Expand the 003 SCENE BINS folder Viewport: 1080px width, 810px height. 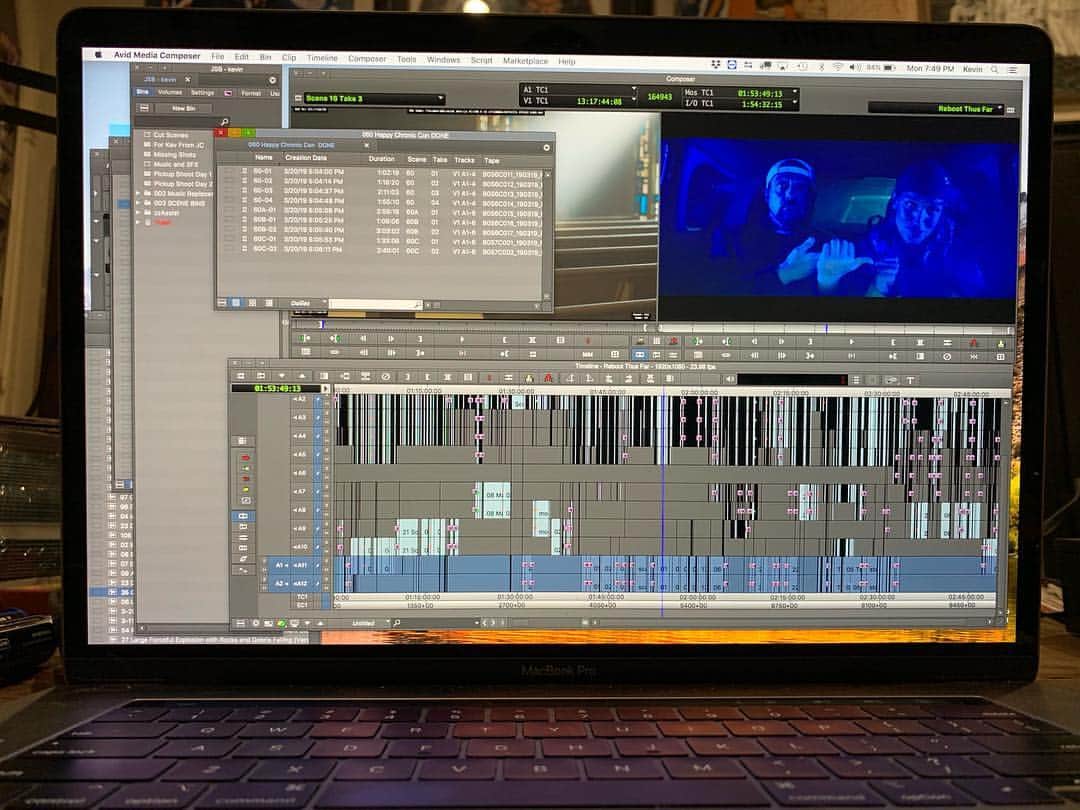138,203
